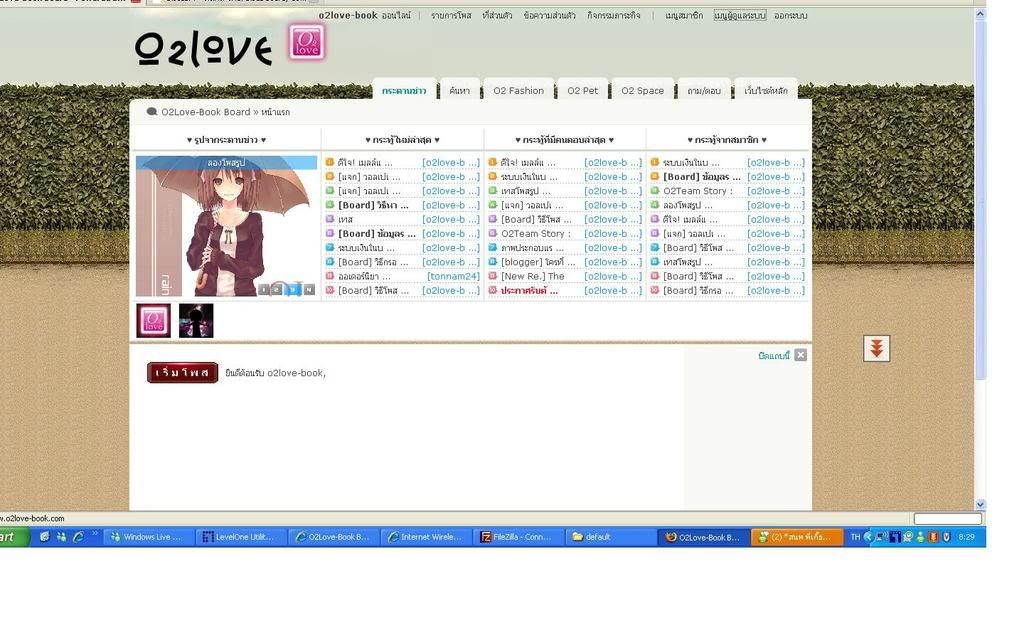Open the ค้นหา tab
This screenshot has width=1024, height=640.
pos(459,91)
